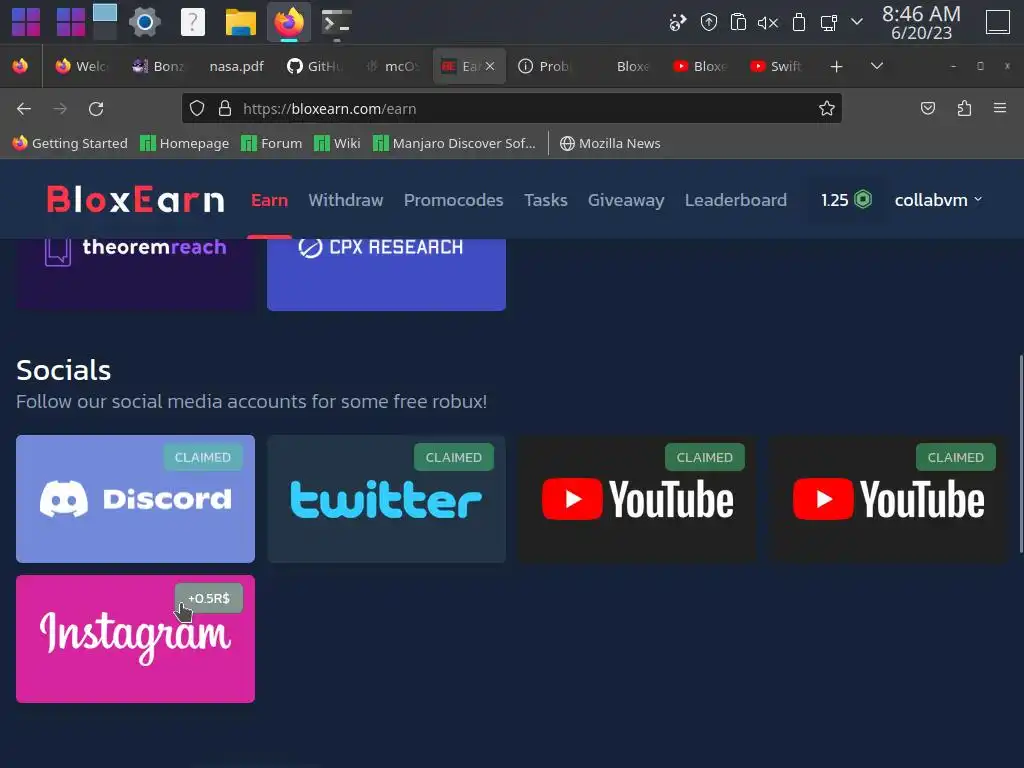Open the Instagram social card

pos(135,639)
